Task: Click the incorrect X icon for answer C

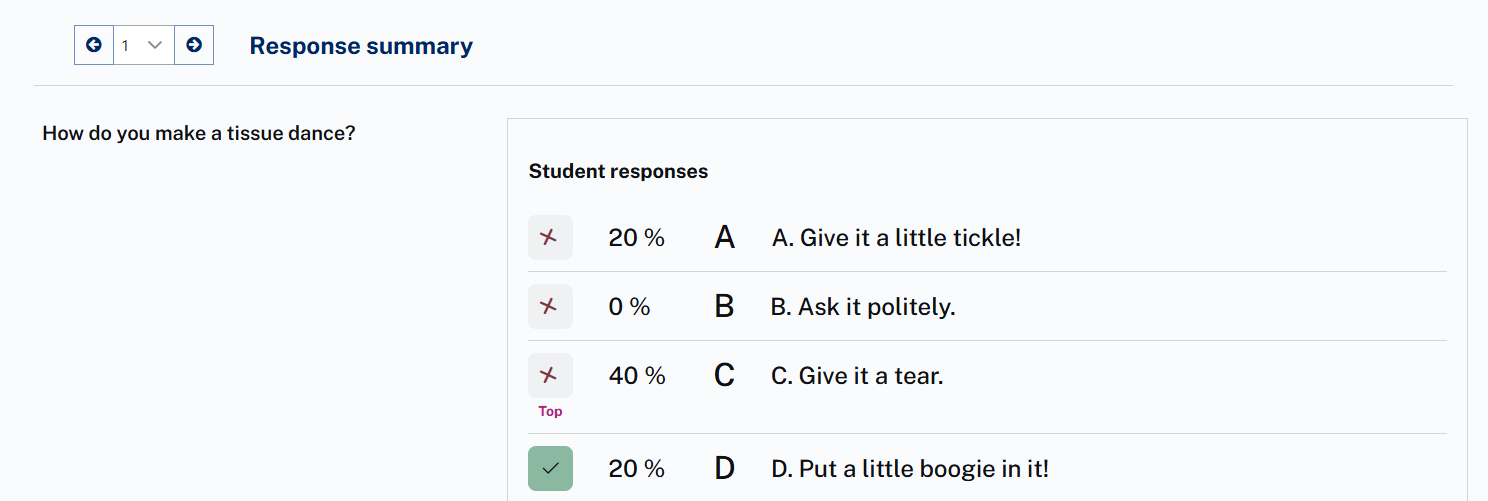Action: pyautogui.click(x=550, y=376)
